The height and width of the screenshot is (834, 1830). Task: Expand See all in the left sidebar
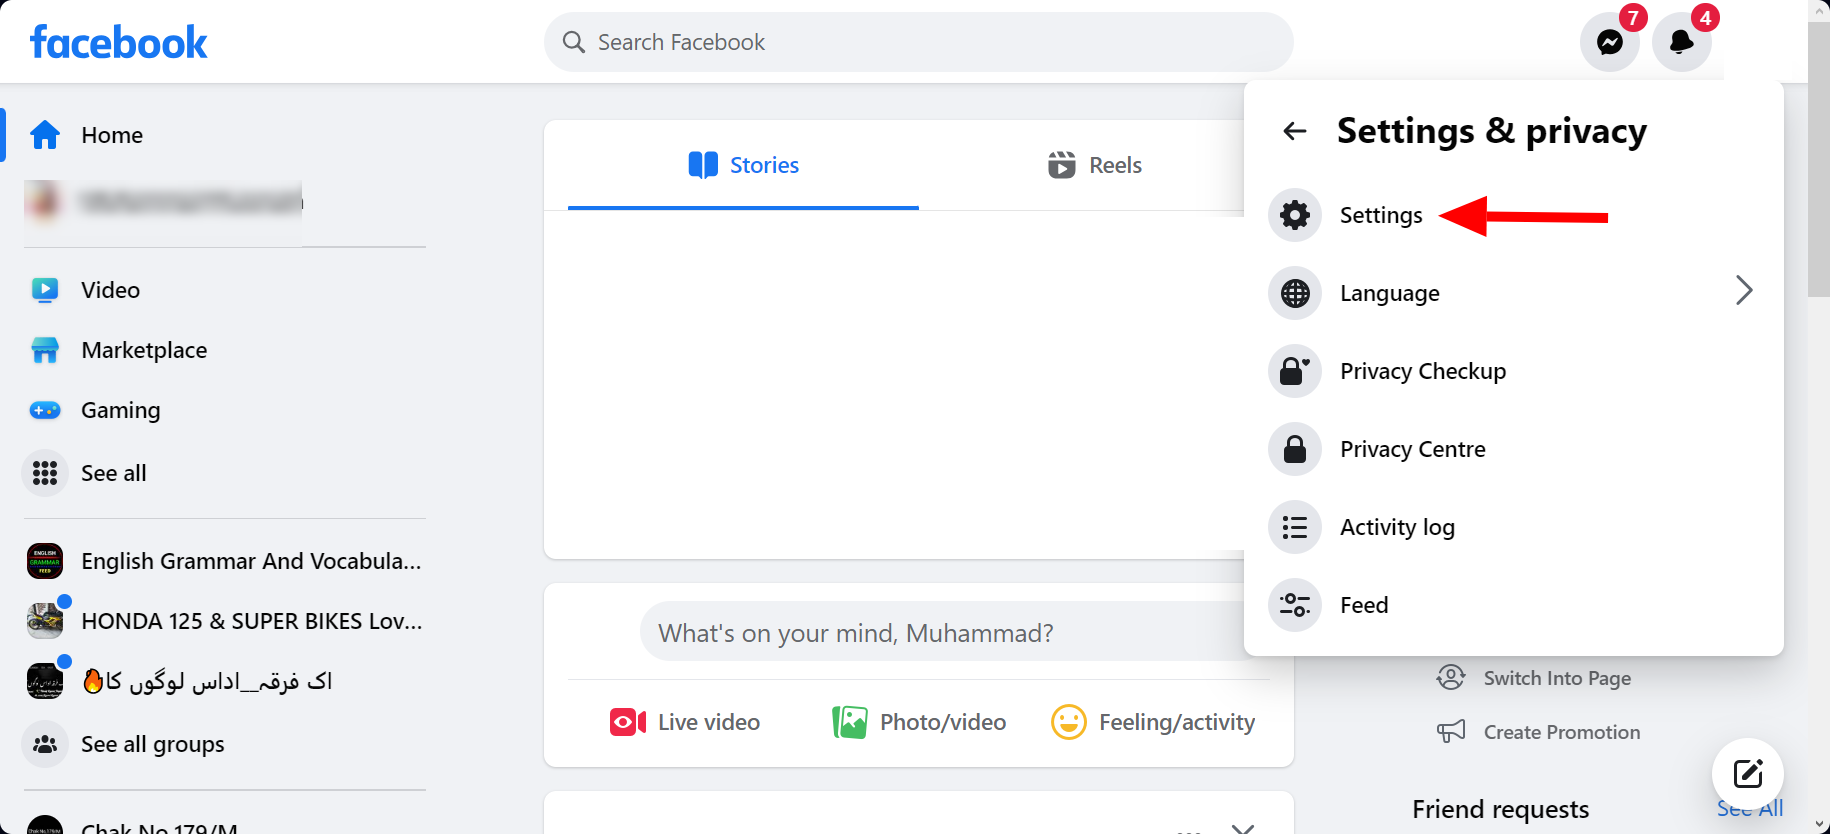[x=113, y=472]
